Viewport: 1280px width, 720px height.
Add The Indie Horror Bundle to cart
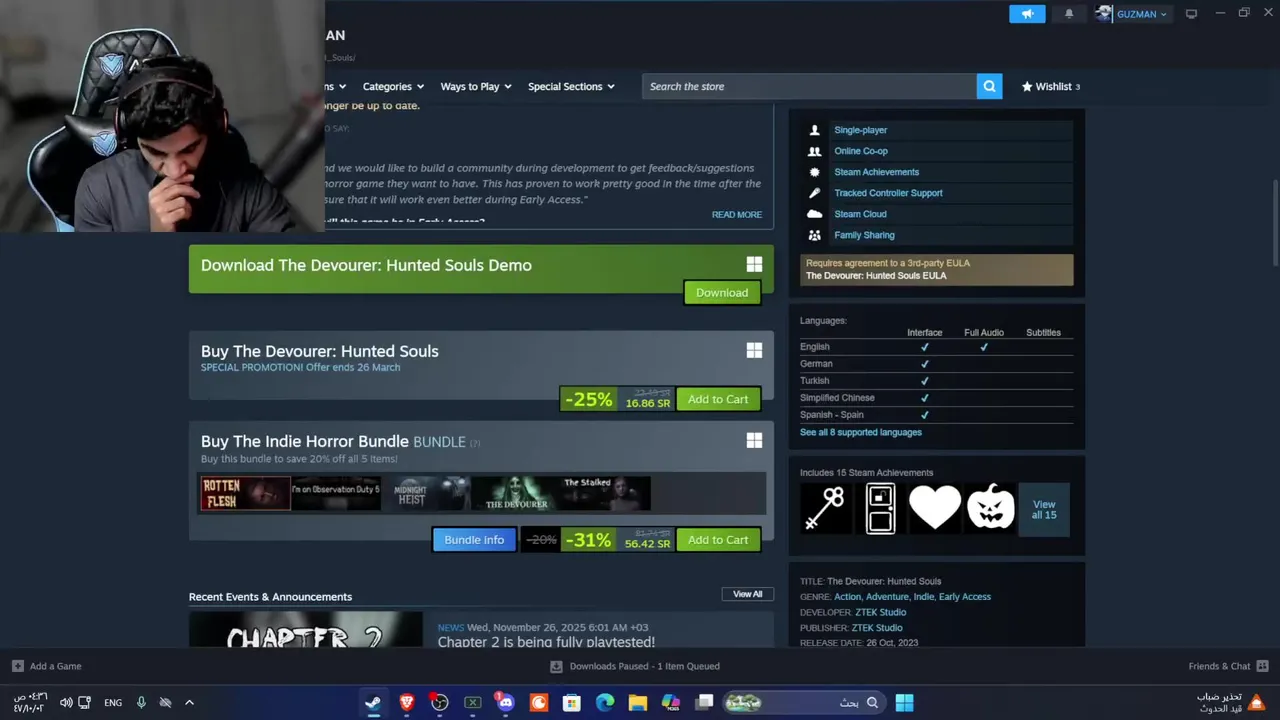tap(718, 540)
